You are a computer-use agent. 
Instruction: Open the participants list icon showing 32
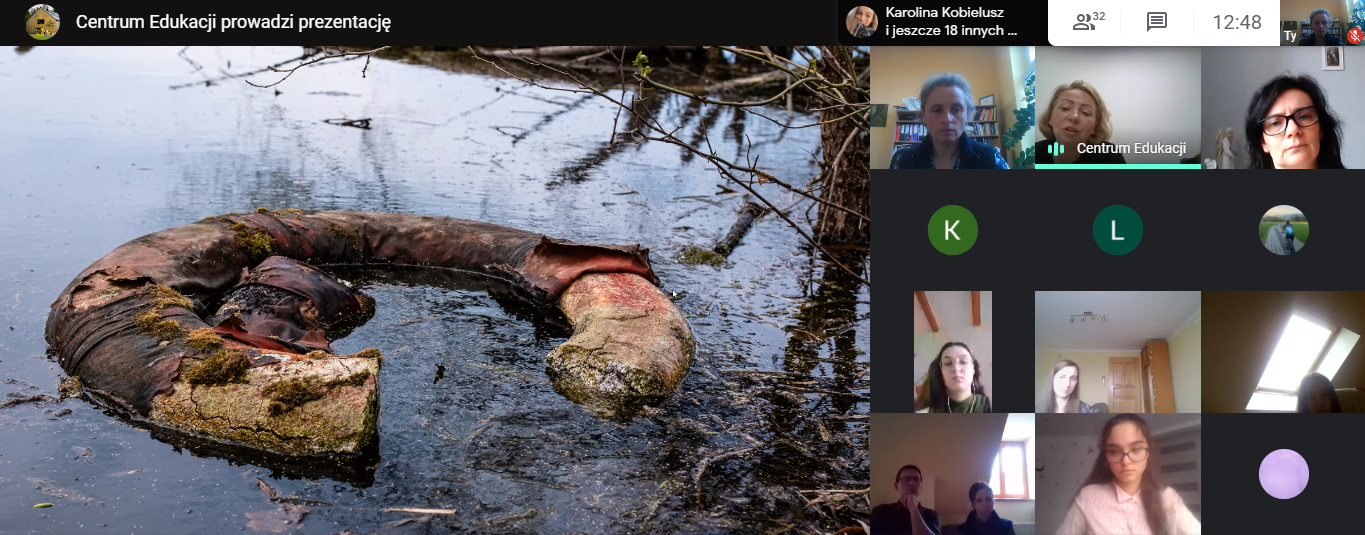pos(1089,22)
